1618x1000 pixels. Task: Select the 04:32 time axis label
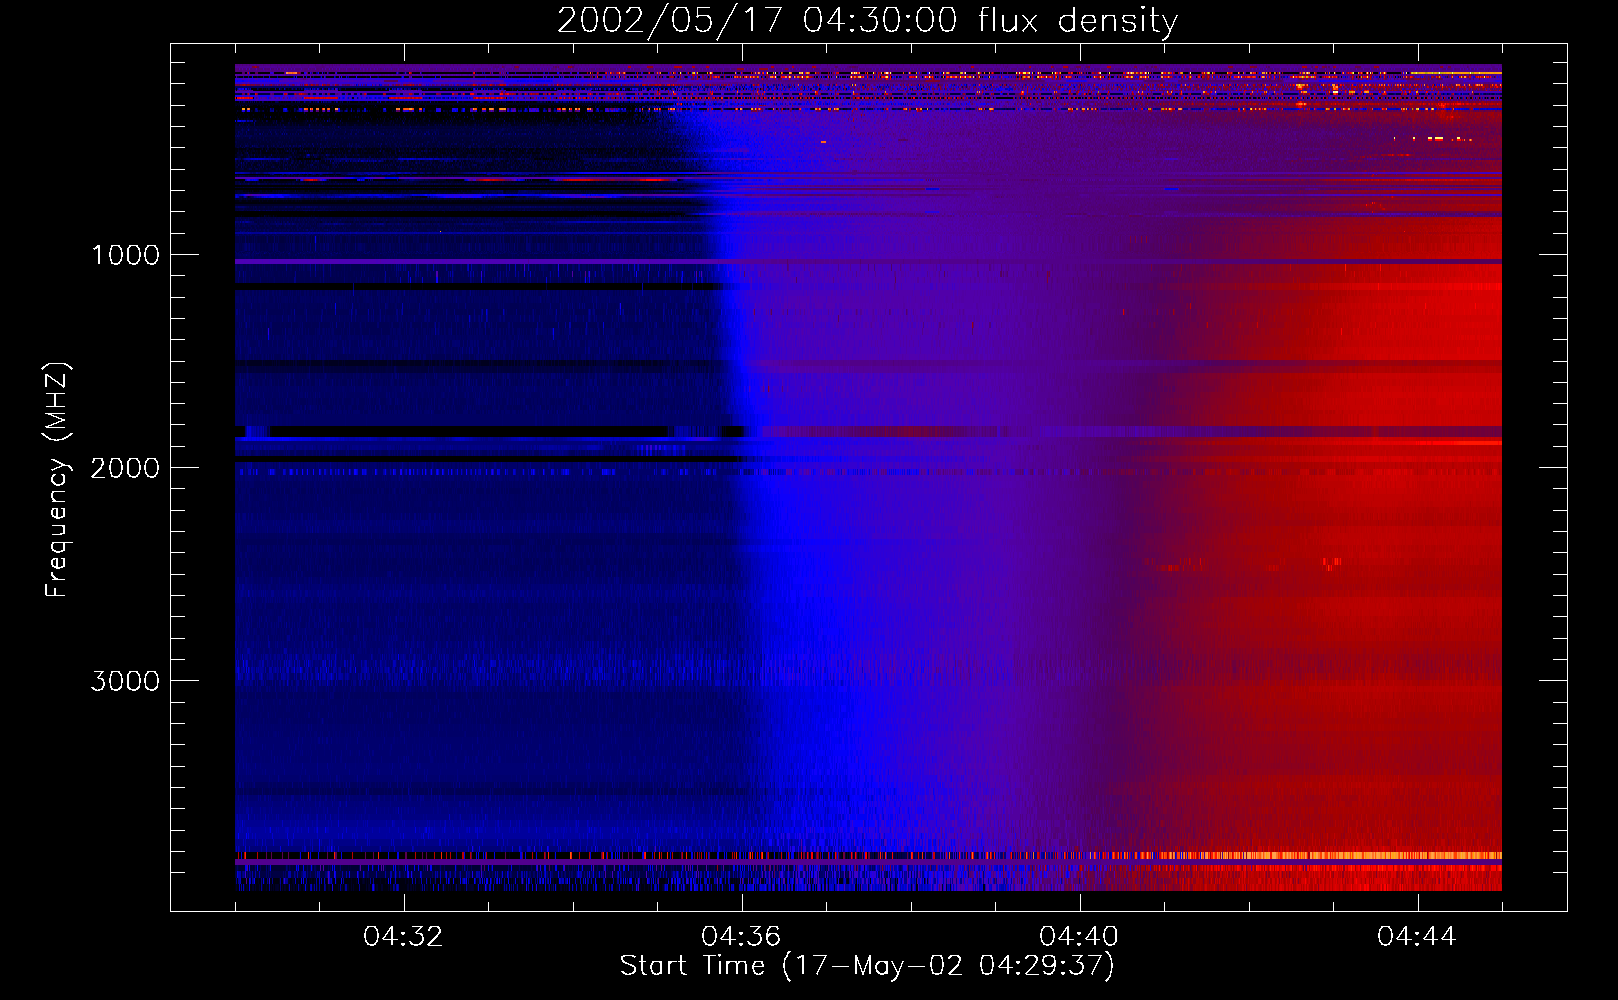click(404, 937)
